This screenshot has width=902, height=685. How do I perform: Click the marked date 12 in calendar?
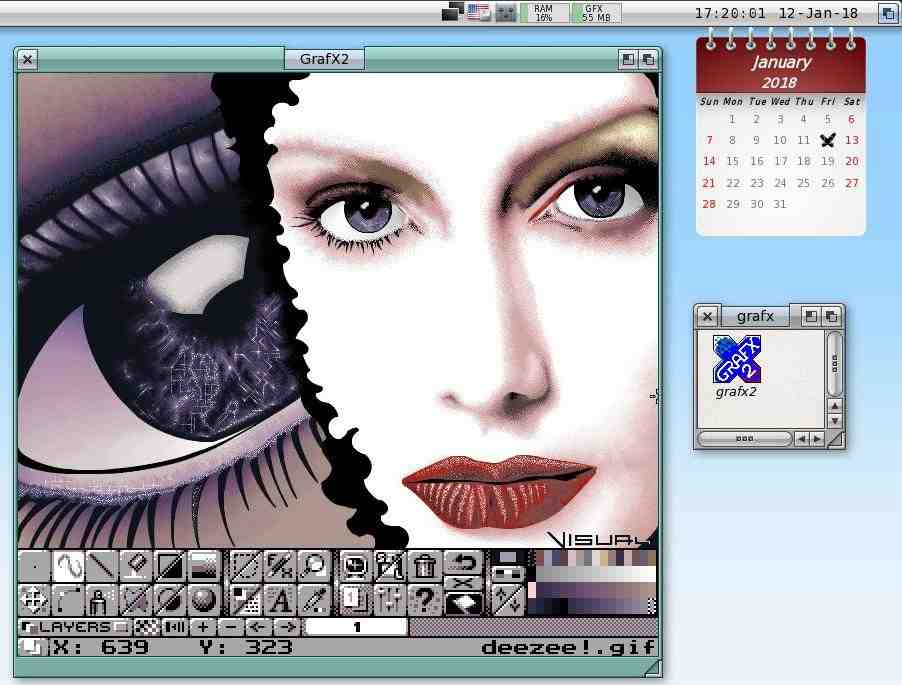(x=827, y=140)
